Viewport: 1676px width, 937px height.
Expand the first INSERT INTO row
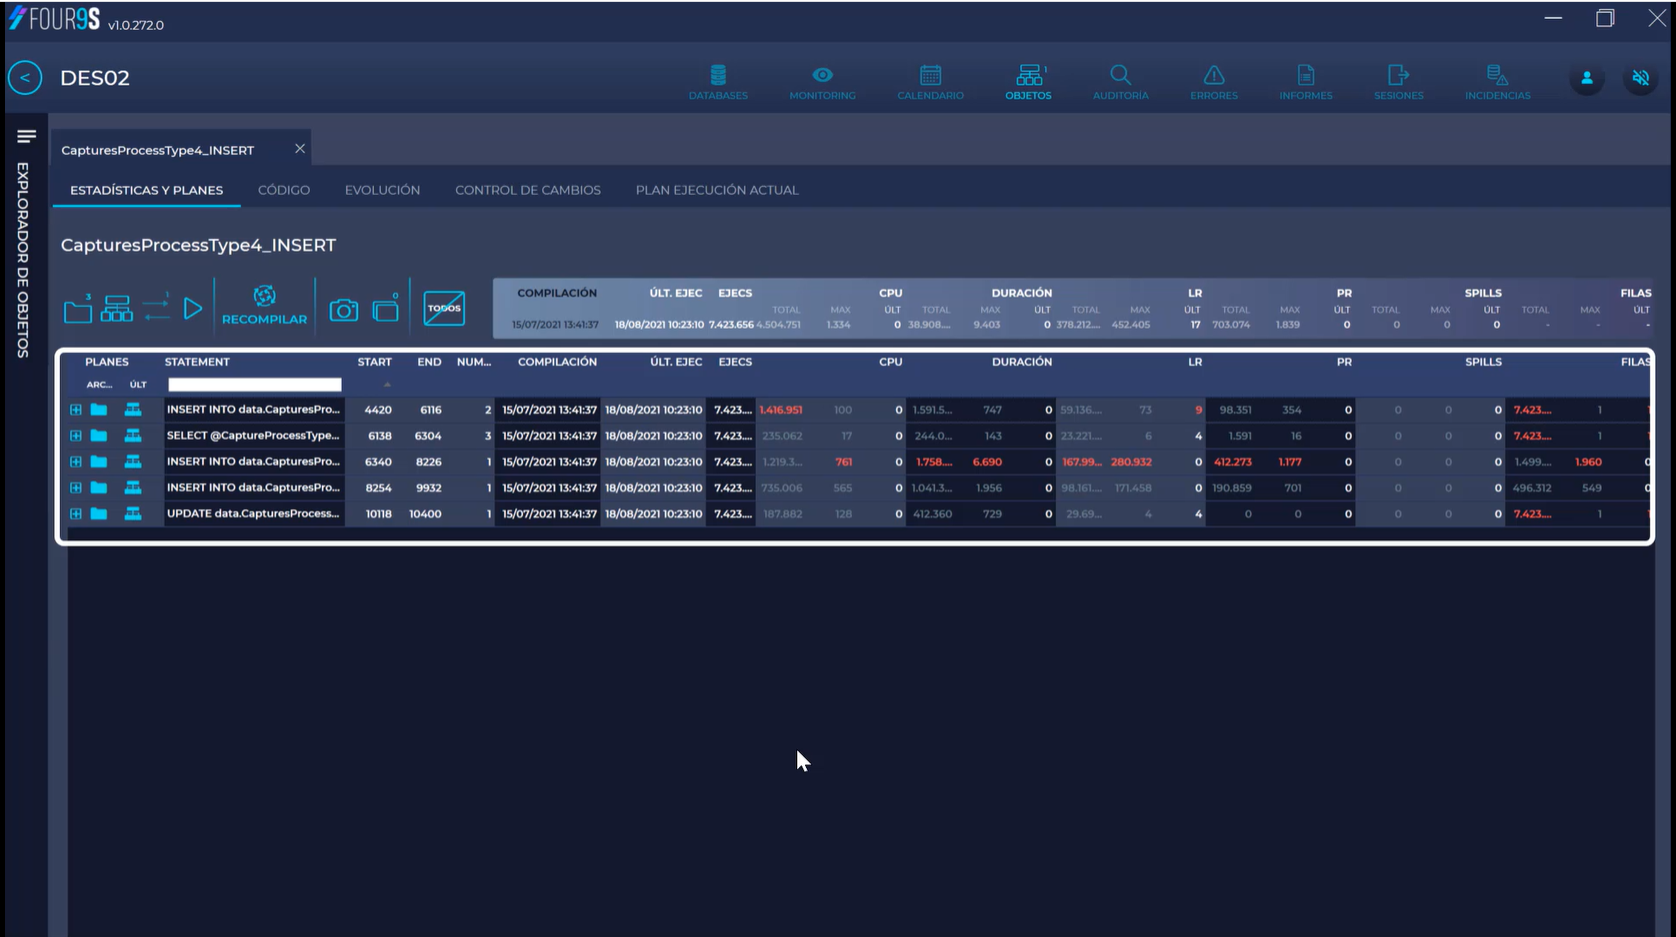click(76, 410)
